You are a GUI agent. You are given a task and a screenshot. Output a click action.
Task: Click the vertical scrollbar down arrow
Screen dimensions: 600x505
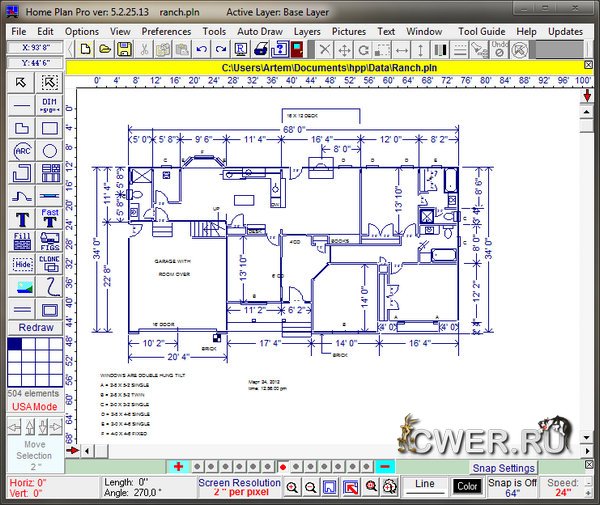pos(586,449)
